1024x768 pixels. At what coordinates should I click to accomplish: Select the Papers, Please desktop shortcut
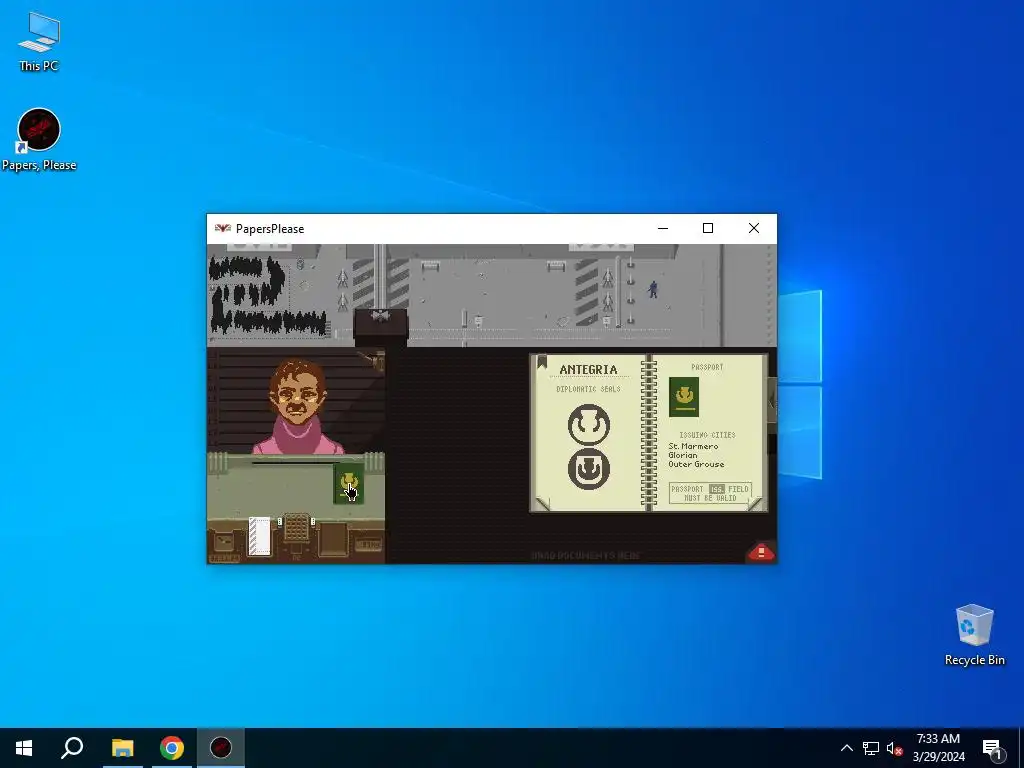(39, 140)
